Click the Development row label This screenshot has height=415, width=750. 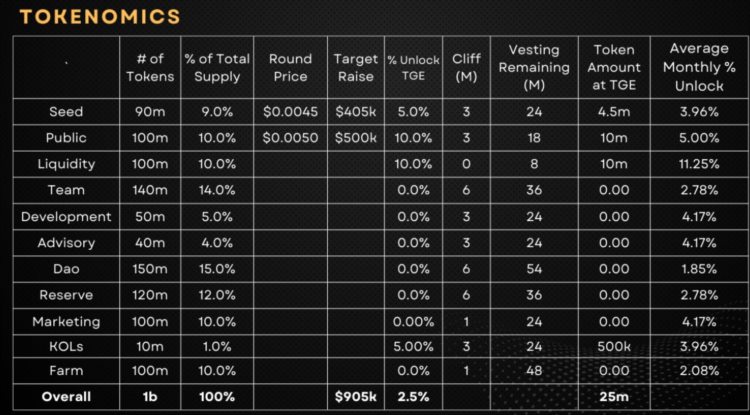pyautogui.click(x=66, y=217)
